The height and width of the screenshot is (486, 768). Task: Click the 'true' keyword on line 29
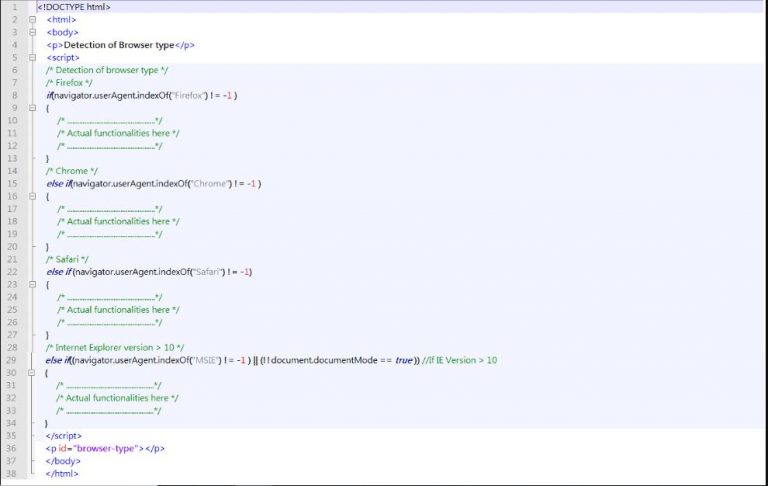(x=404, y=360)
